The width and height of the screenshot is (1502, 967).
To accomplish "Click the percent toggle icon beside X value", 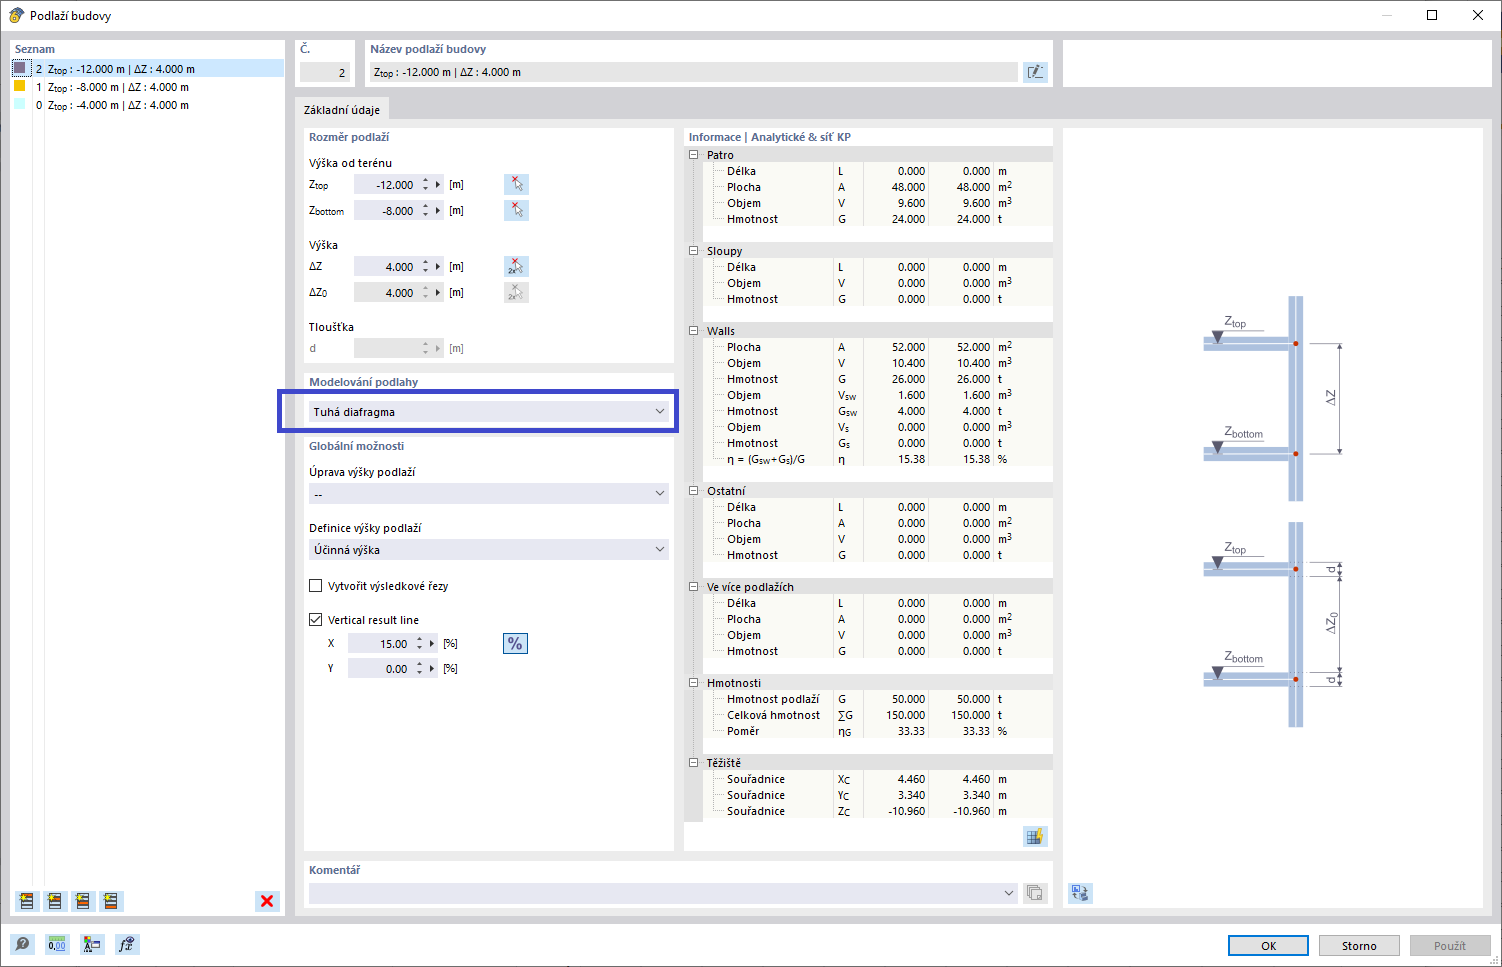I will pyautogui.click(x=515, y=644).
